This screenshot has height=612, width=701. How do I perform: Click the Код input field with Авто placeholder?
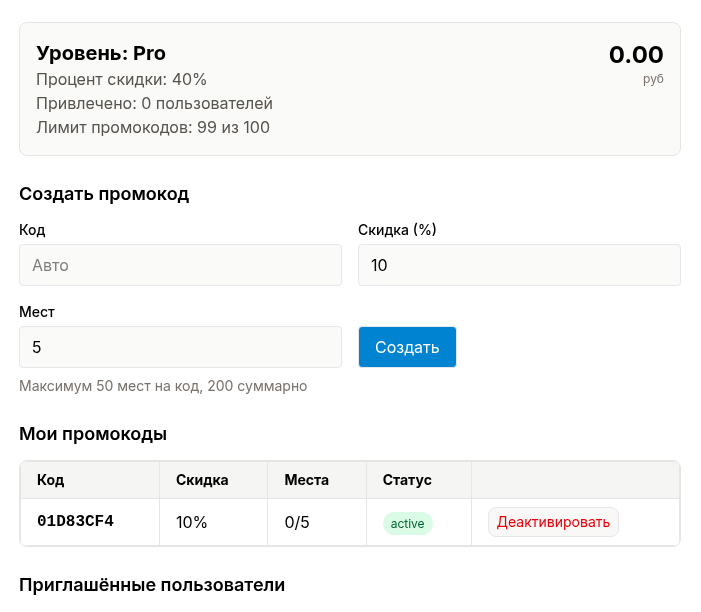pos(180,265)
